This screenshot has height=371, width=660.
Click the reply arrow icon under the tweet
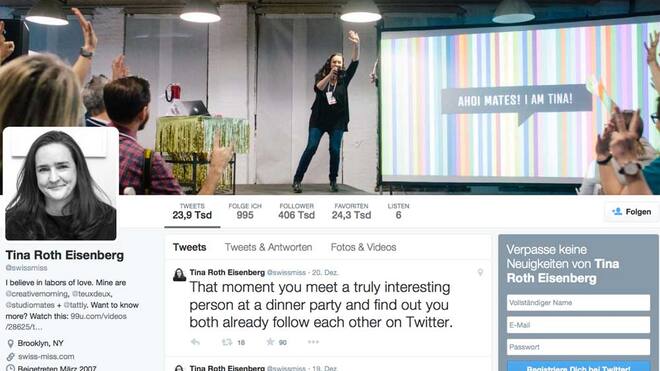(x=195, y=342)
